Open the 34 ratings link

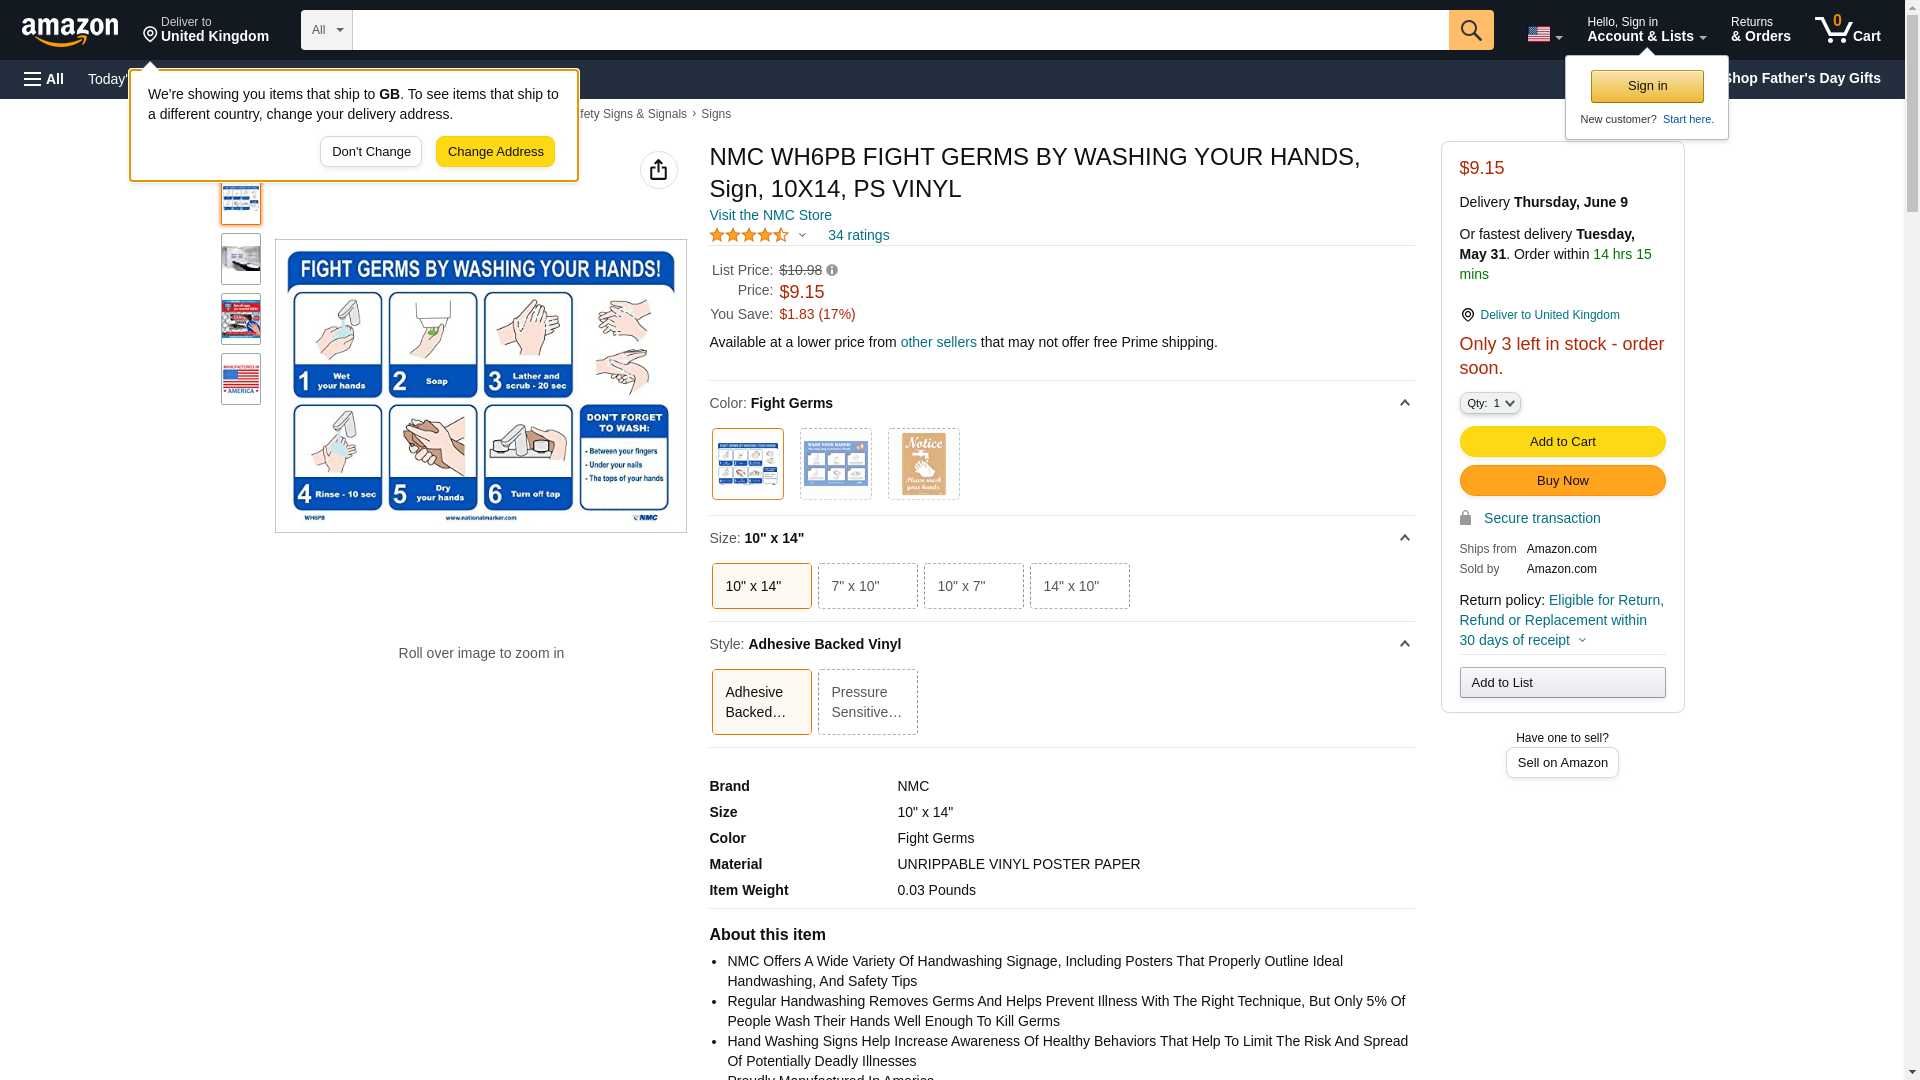(x=858, y=235)
